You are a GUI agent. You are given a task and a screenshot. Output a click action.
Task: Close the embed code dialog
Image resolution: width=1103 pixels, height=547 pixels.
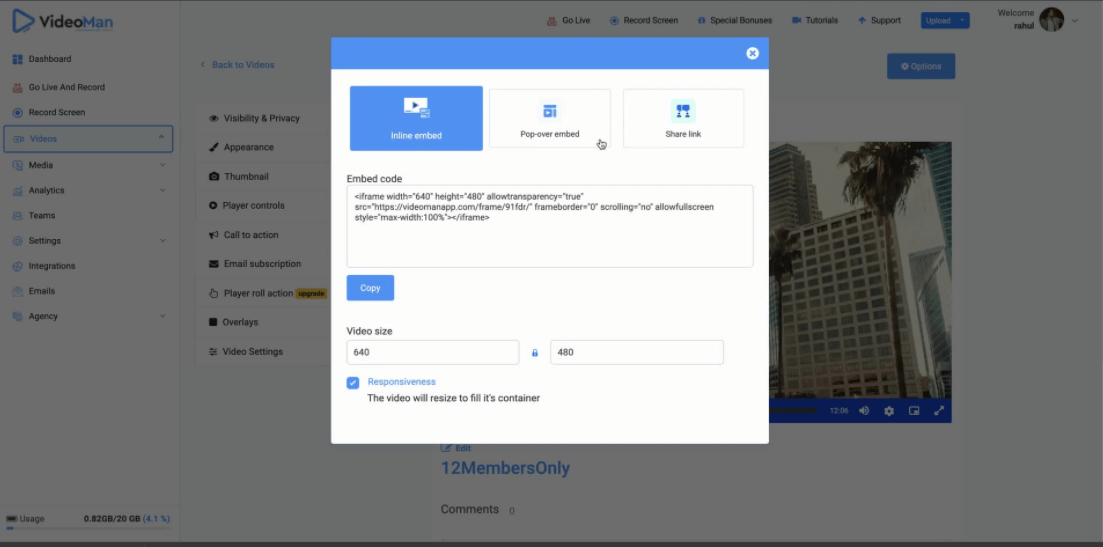[x=752, y=53]
